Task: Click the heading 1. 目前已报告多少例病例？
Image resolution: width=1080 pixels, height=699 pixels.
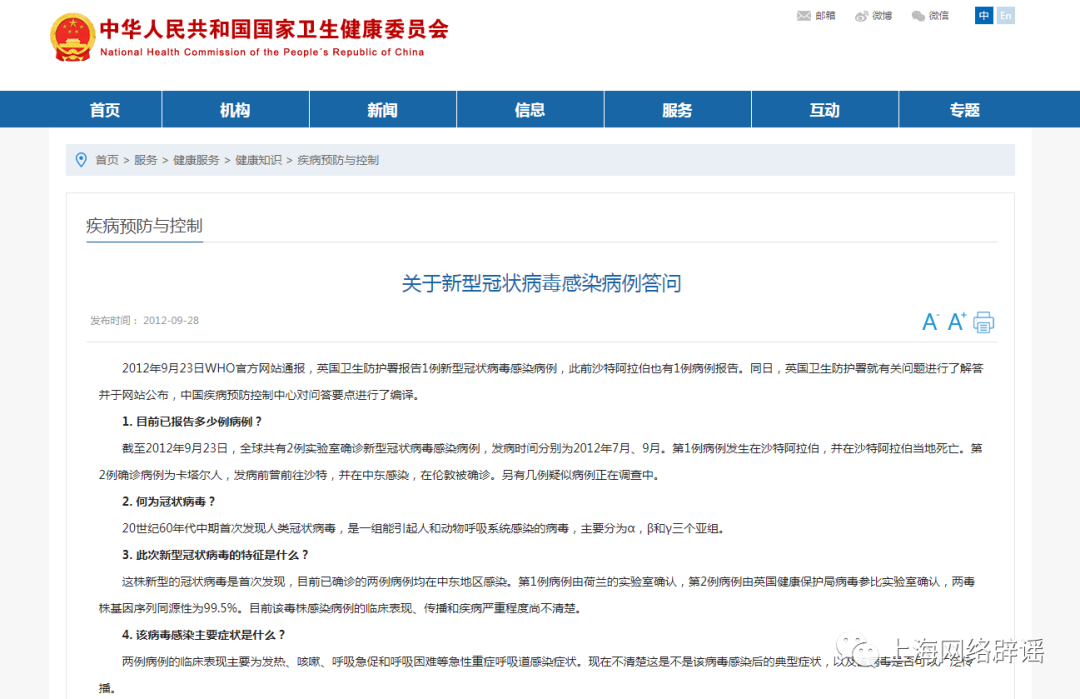Action: [193, 421]
